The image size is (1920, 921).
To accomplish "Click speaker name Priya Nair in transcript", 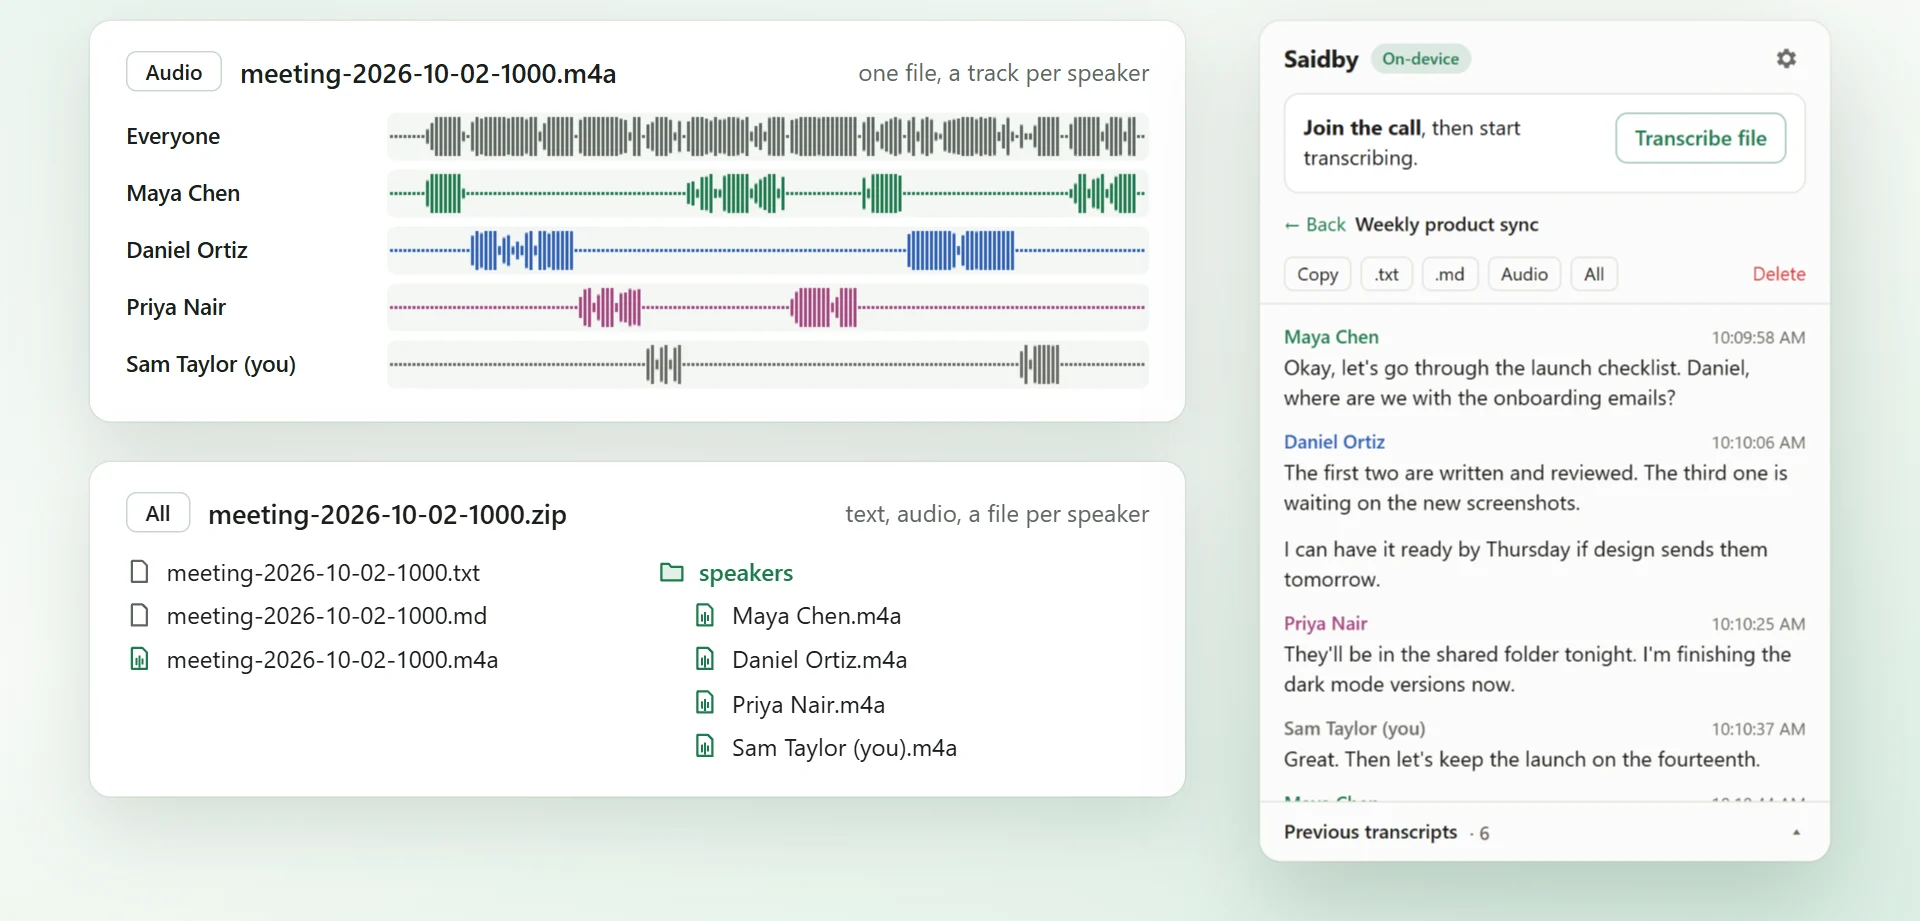I will [1325, 623].
